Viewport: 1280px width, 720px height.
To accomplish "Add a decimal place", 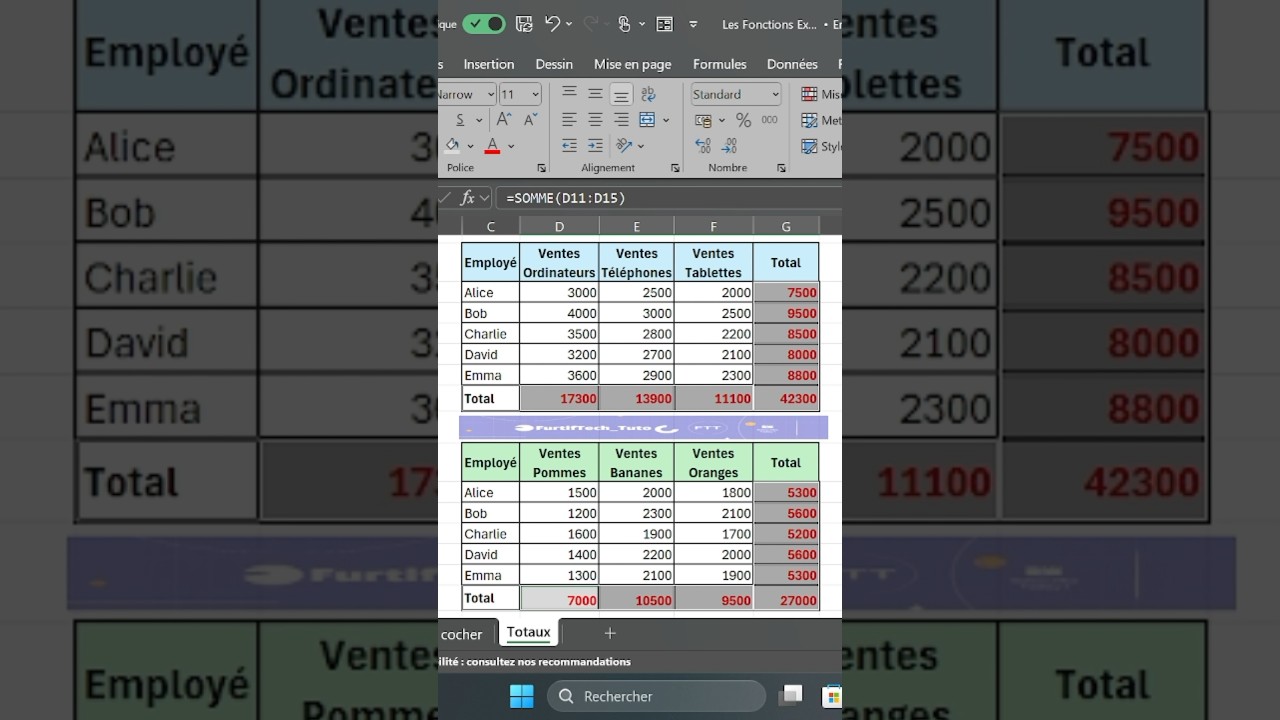I will tap(702, 146).
